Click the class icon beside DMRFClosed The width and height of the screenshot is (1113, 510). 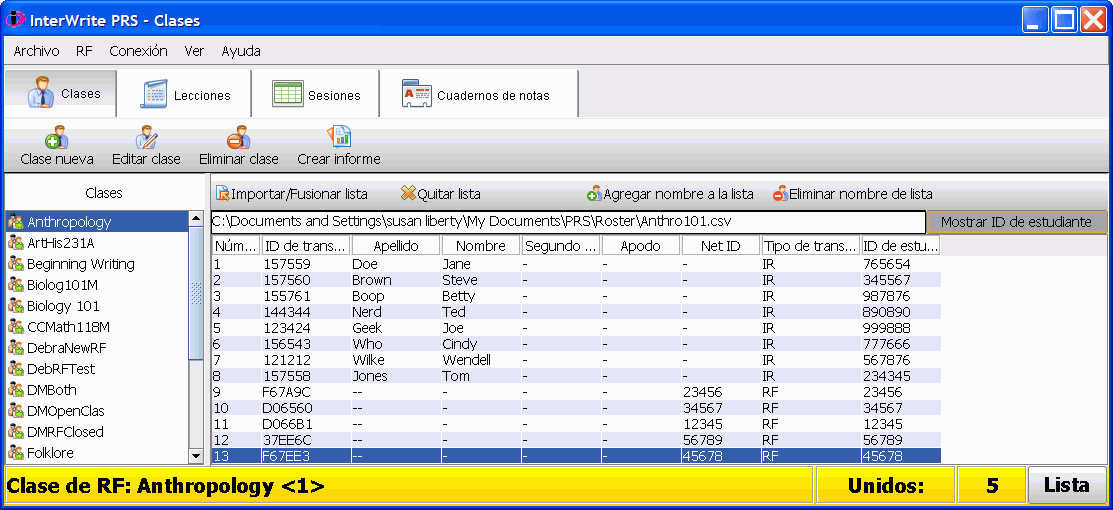click(x=16, y=431)
